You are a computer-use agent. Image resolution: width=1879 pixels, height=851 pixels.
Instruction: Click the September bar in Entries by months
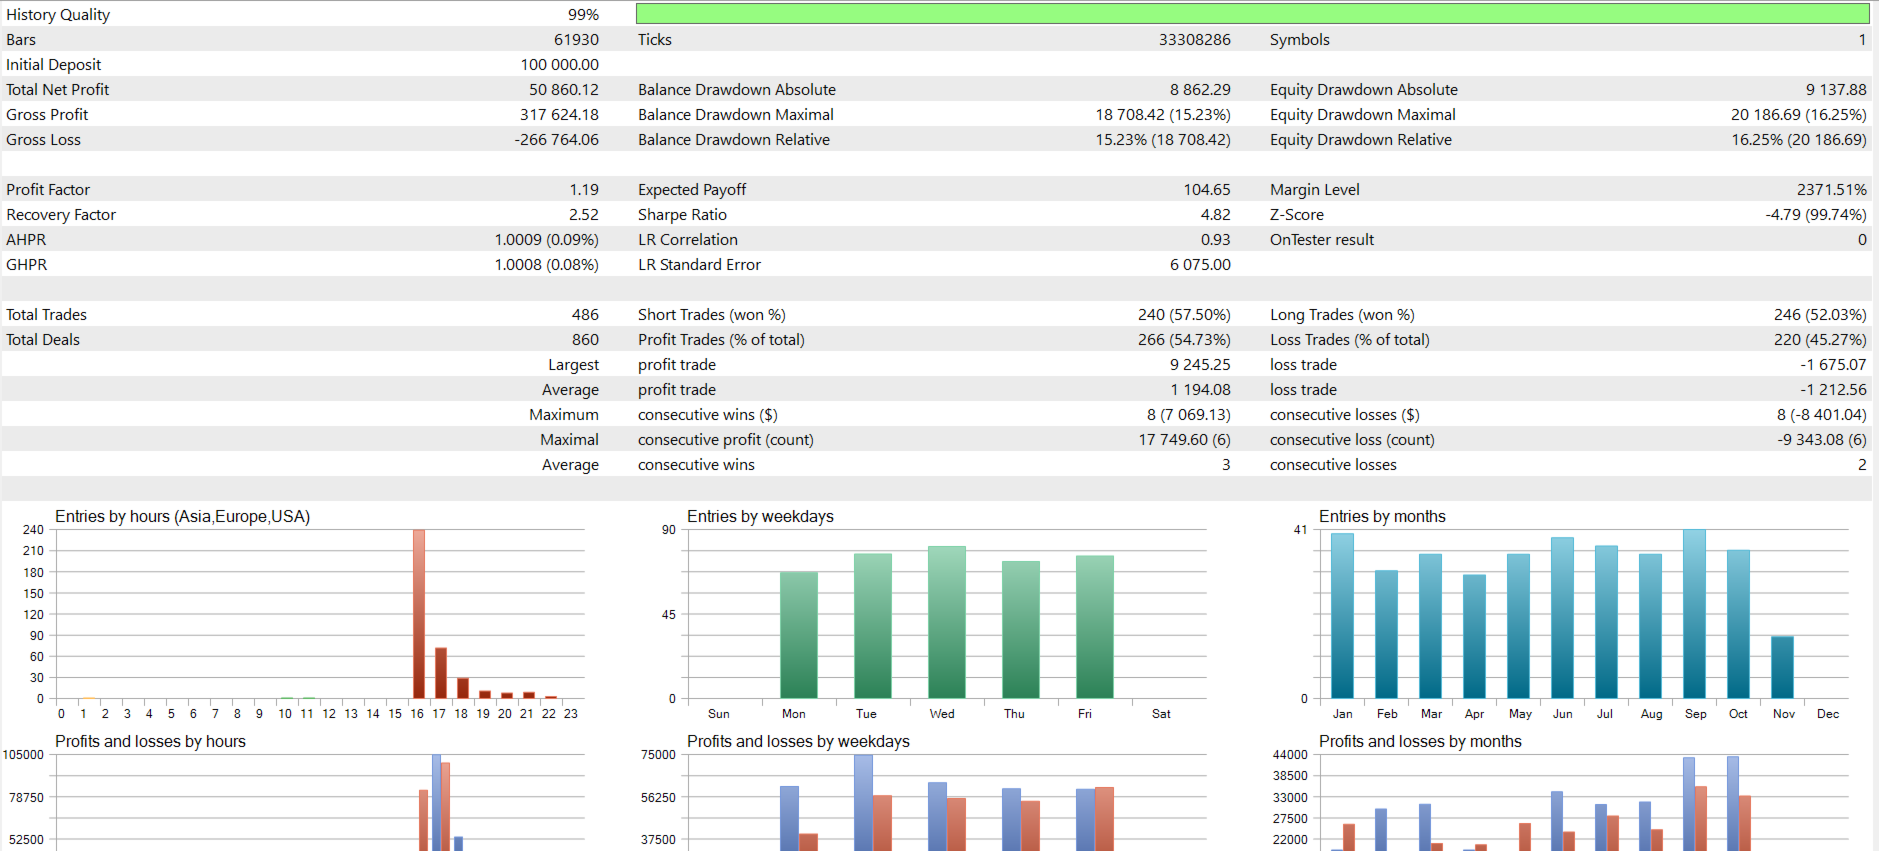point(1694,614)
